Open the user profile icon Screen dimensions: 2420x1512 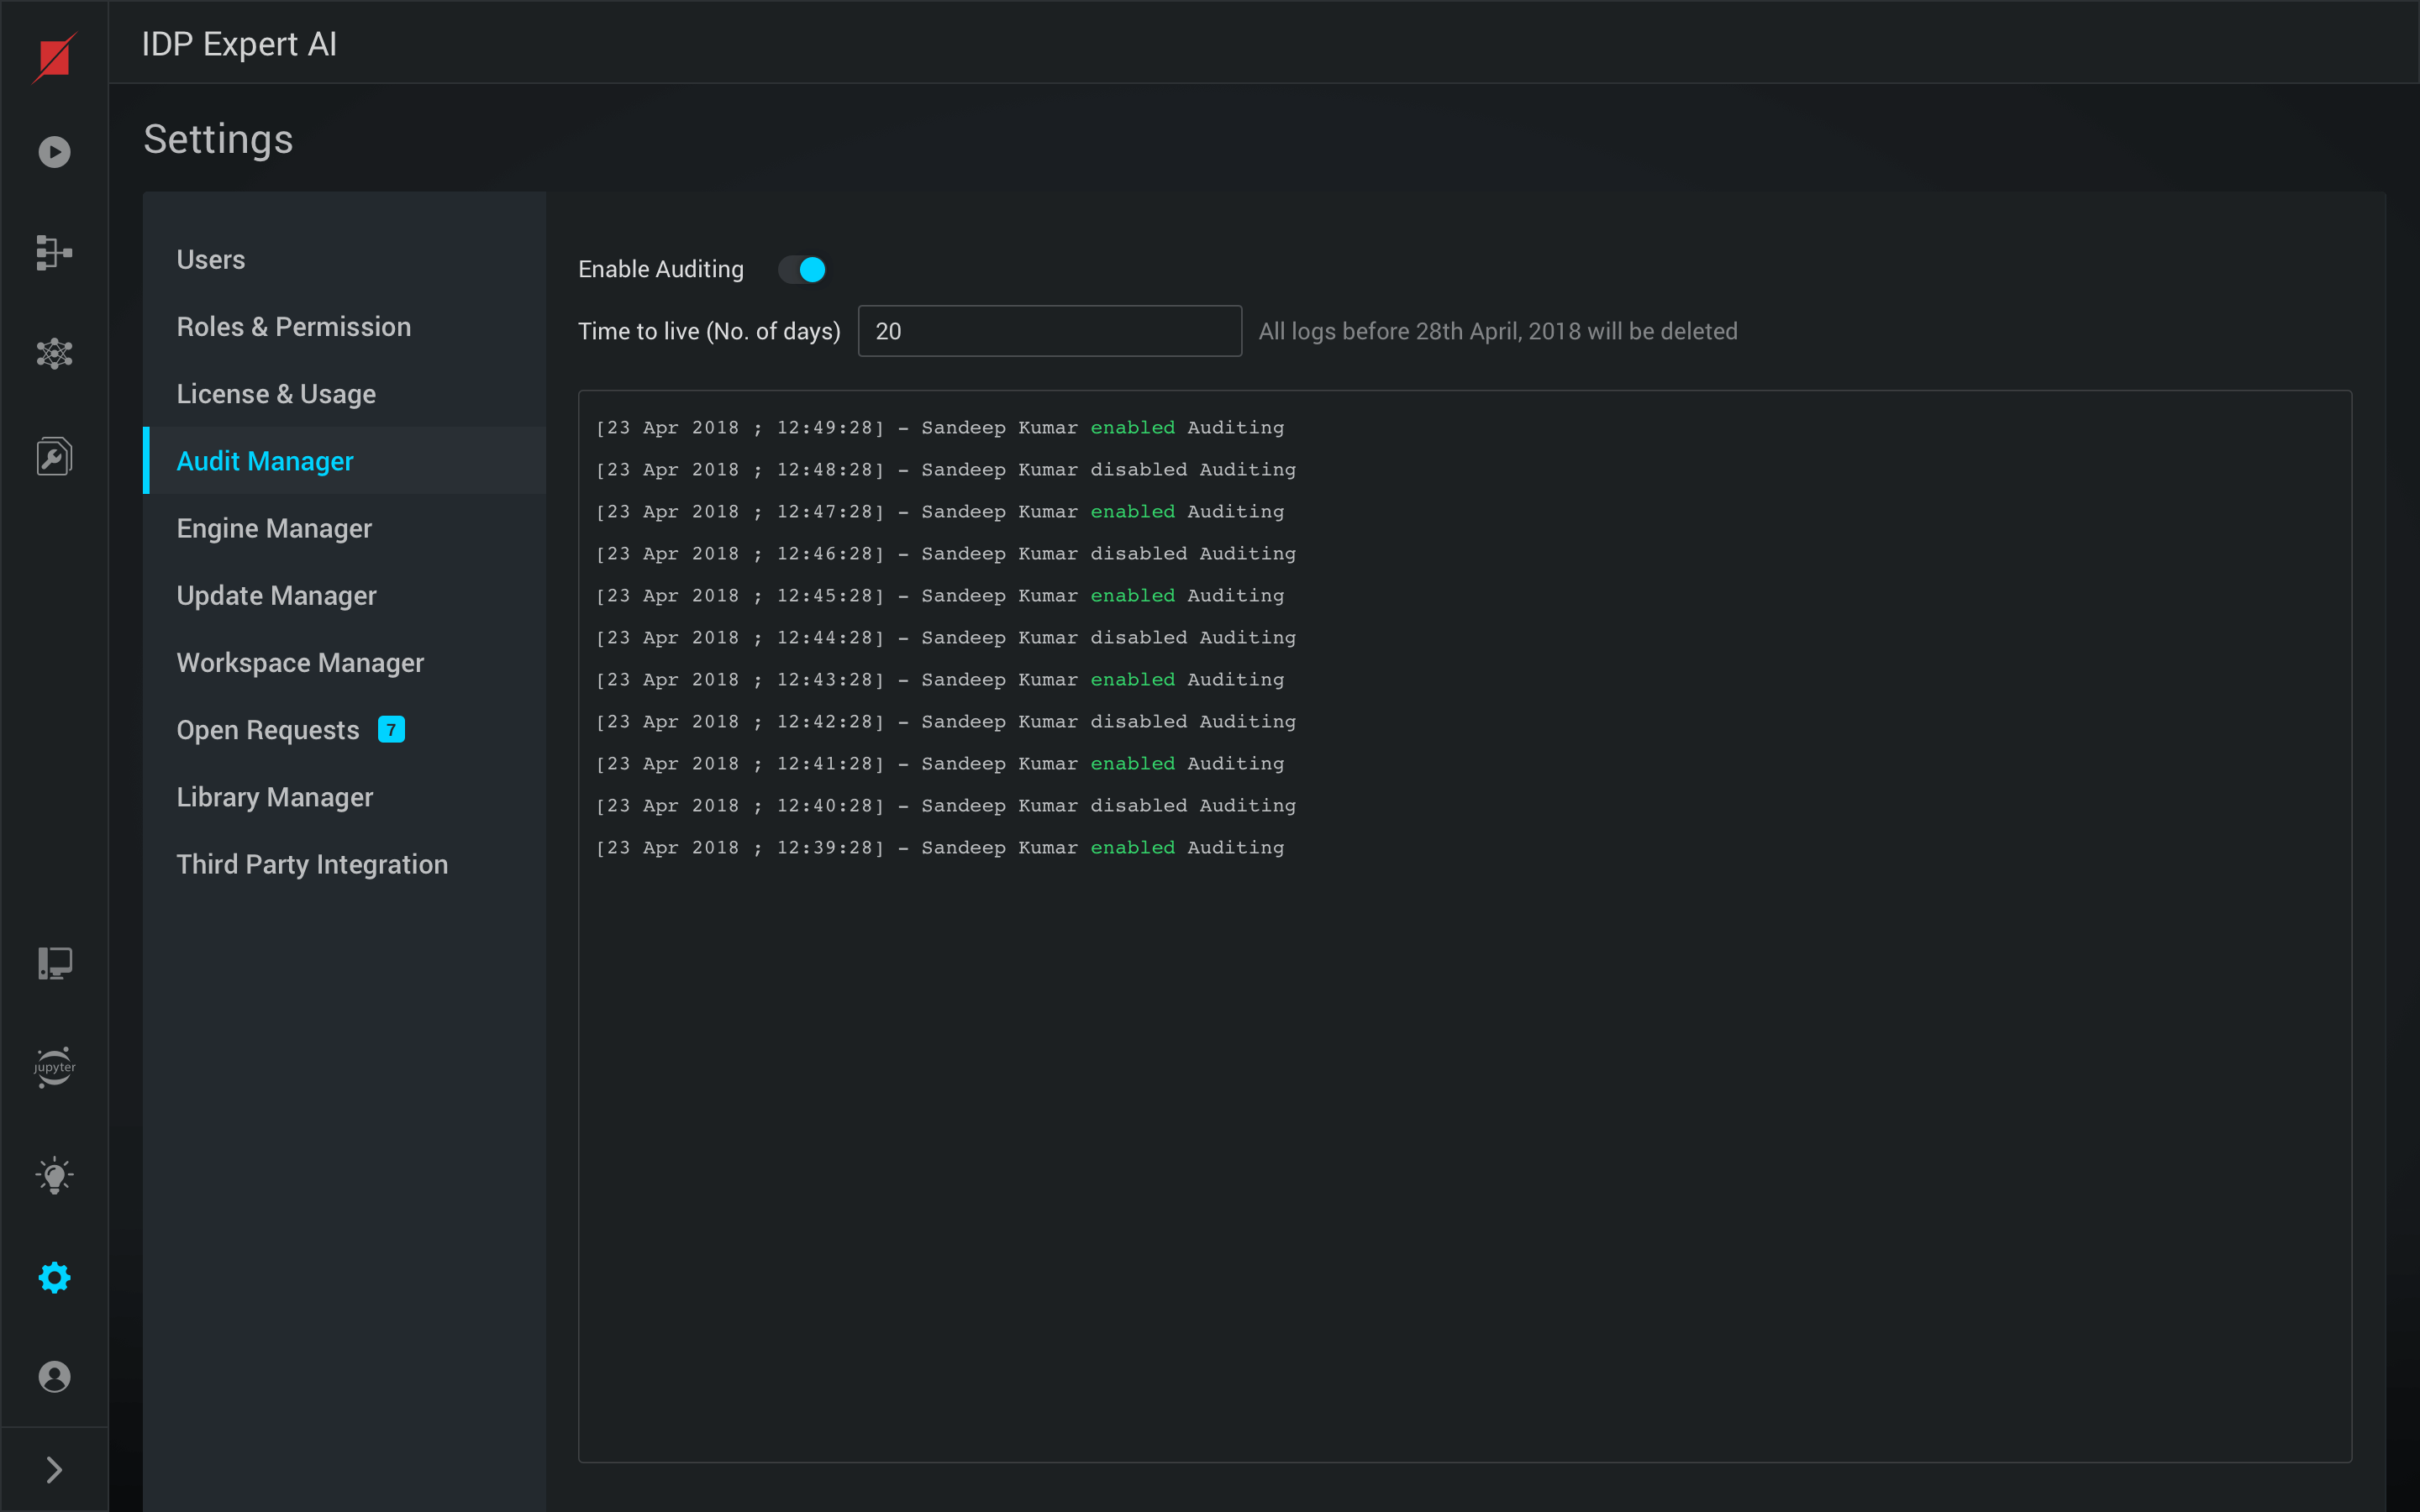[x=54, y=1377]
